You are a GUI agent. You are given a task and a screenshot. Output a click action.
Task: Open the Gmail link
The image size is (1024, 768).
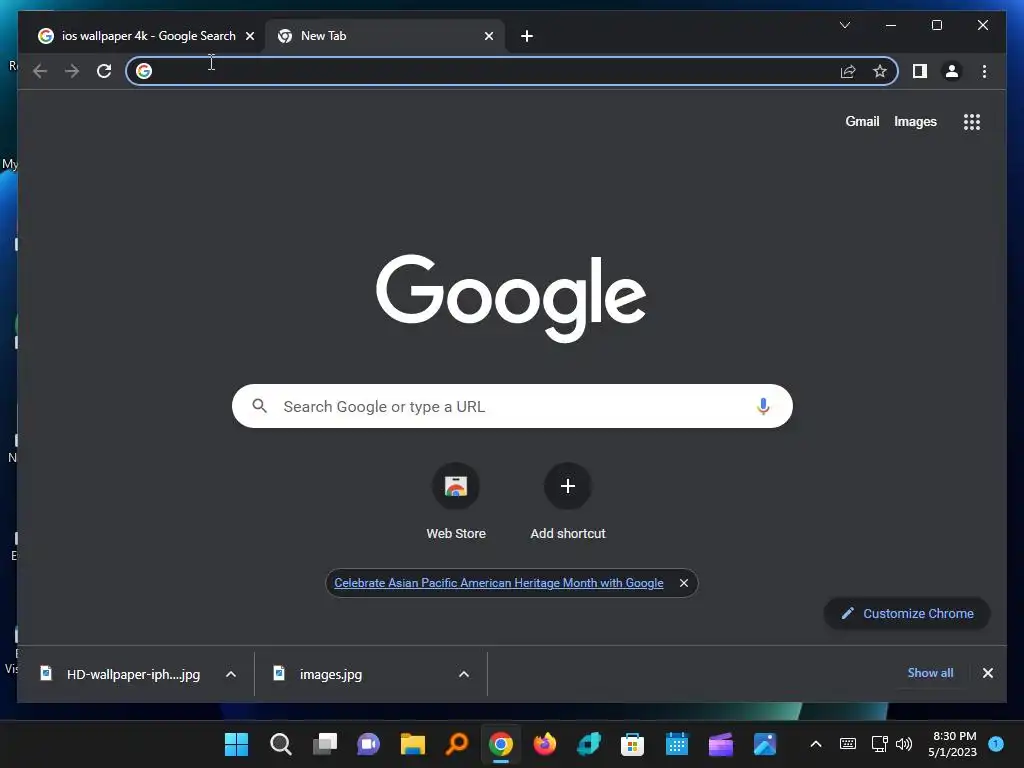coord(862,121)
